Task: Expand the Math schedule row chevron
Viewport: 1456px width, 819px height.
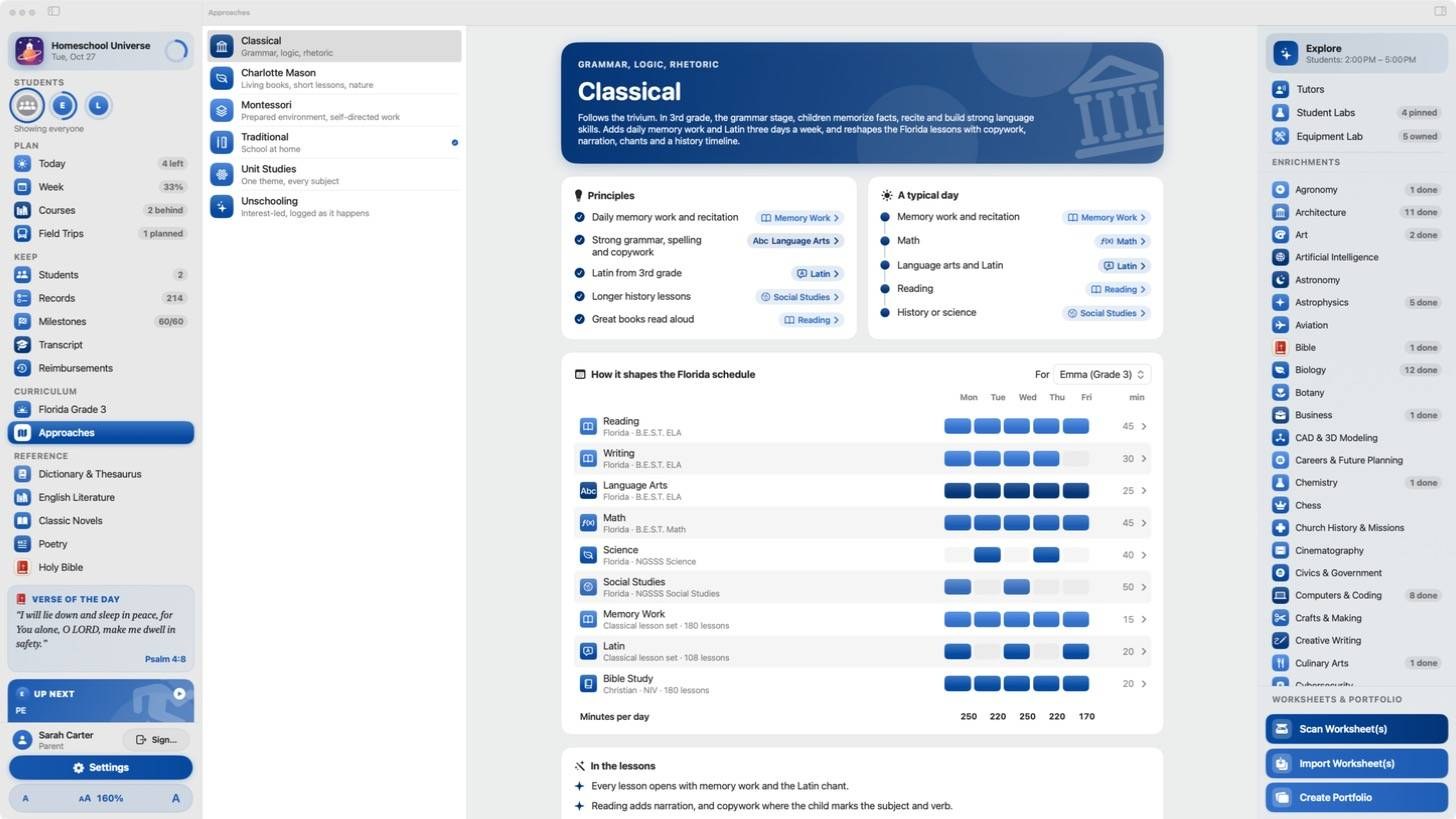Action: [1144, 523]
